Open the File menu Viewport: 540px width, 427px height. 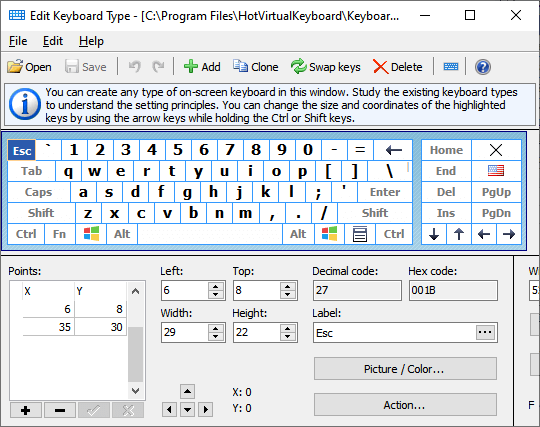18,41
